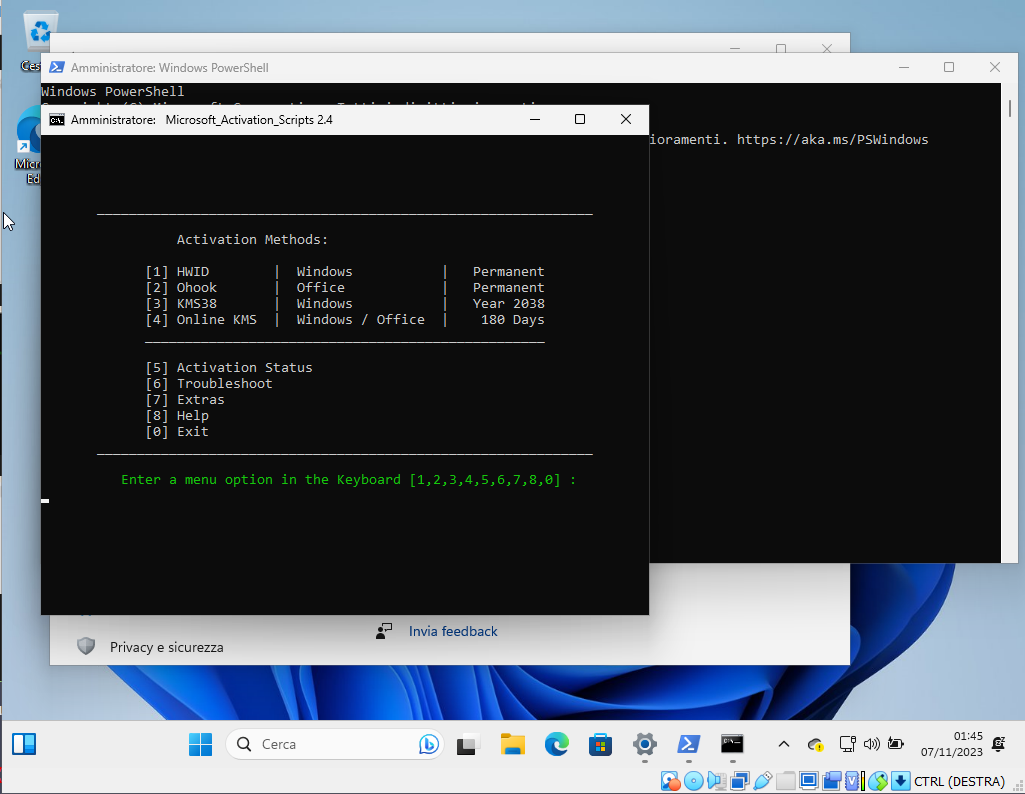Click the [0] Exit line
This screenshot has height=794, width=1025.
pyautogui.click(x=177, y=431)
